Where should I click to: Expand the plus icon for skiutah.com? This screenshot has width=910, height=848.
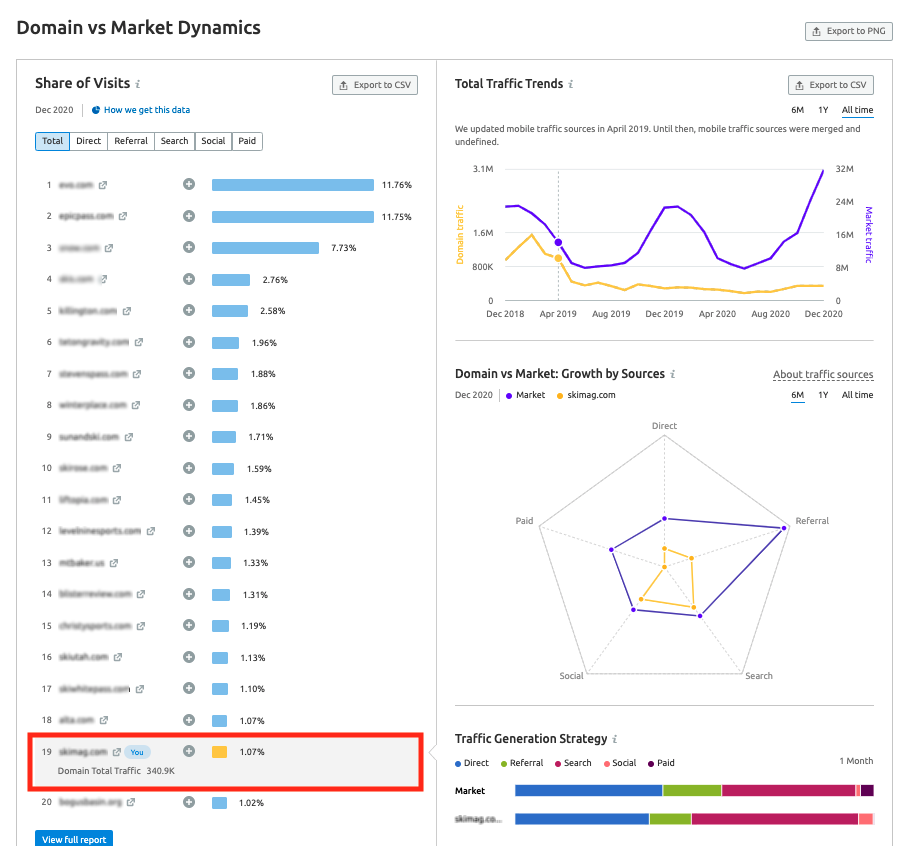tap(188, 657)
